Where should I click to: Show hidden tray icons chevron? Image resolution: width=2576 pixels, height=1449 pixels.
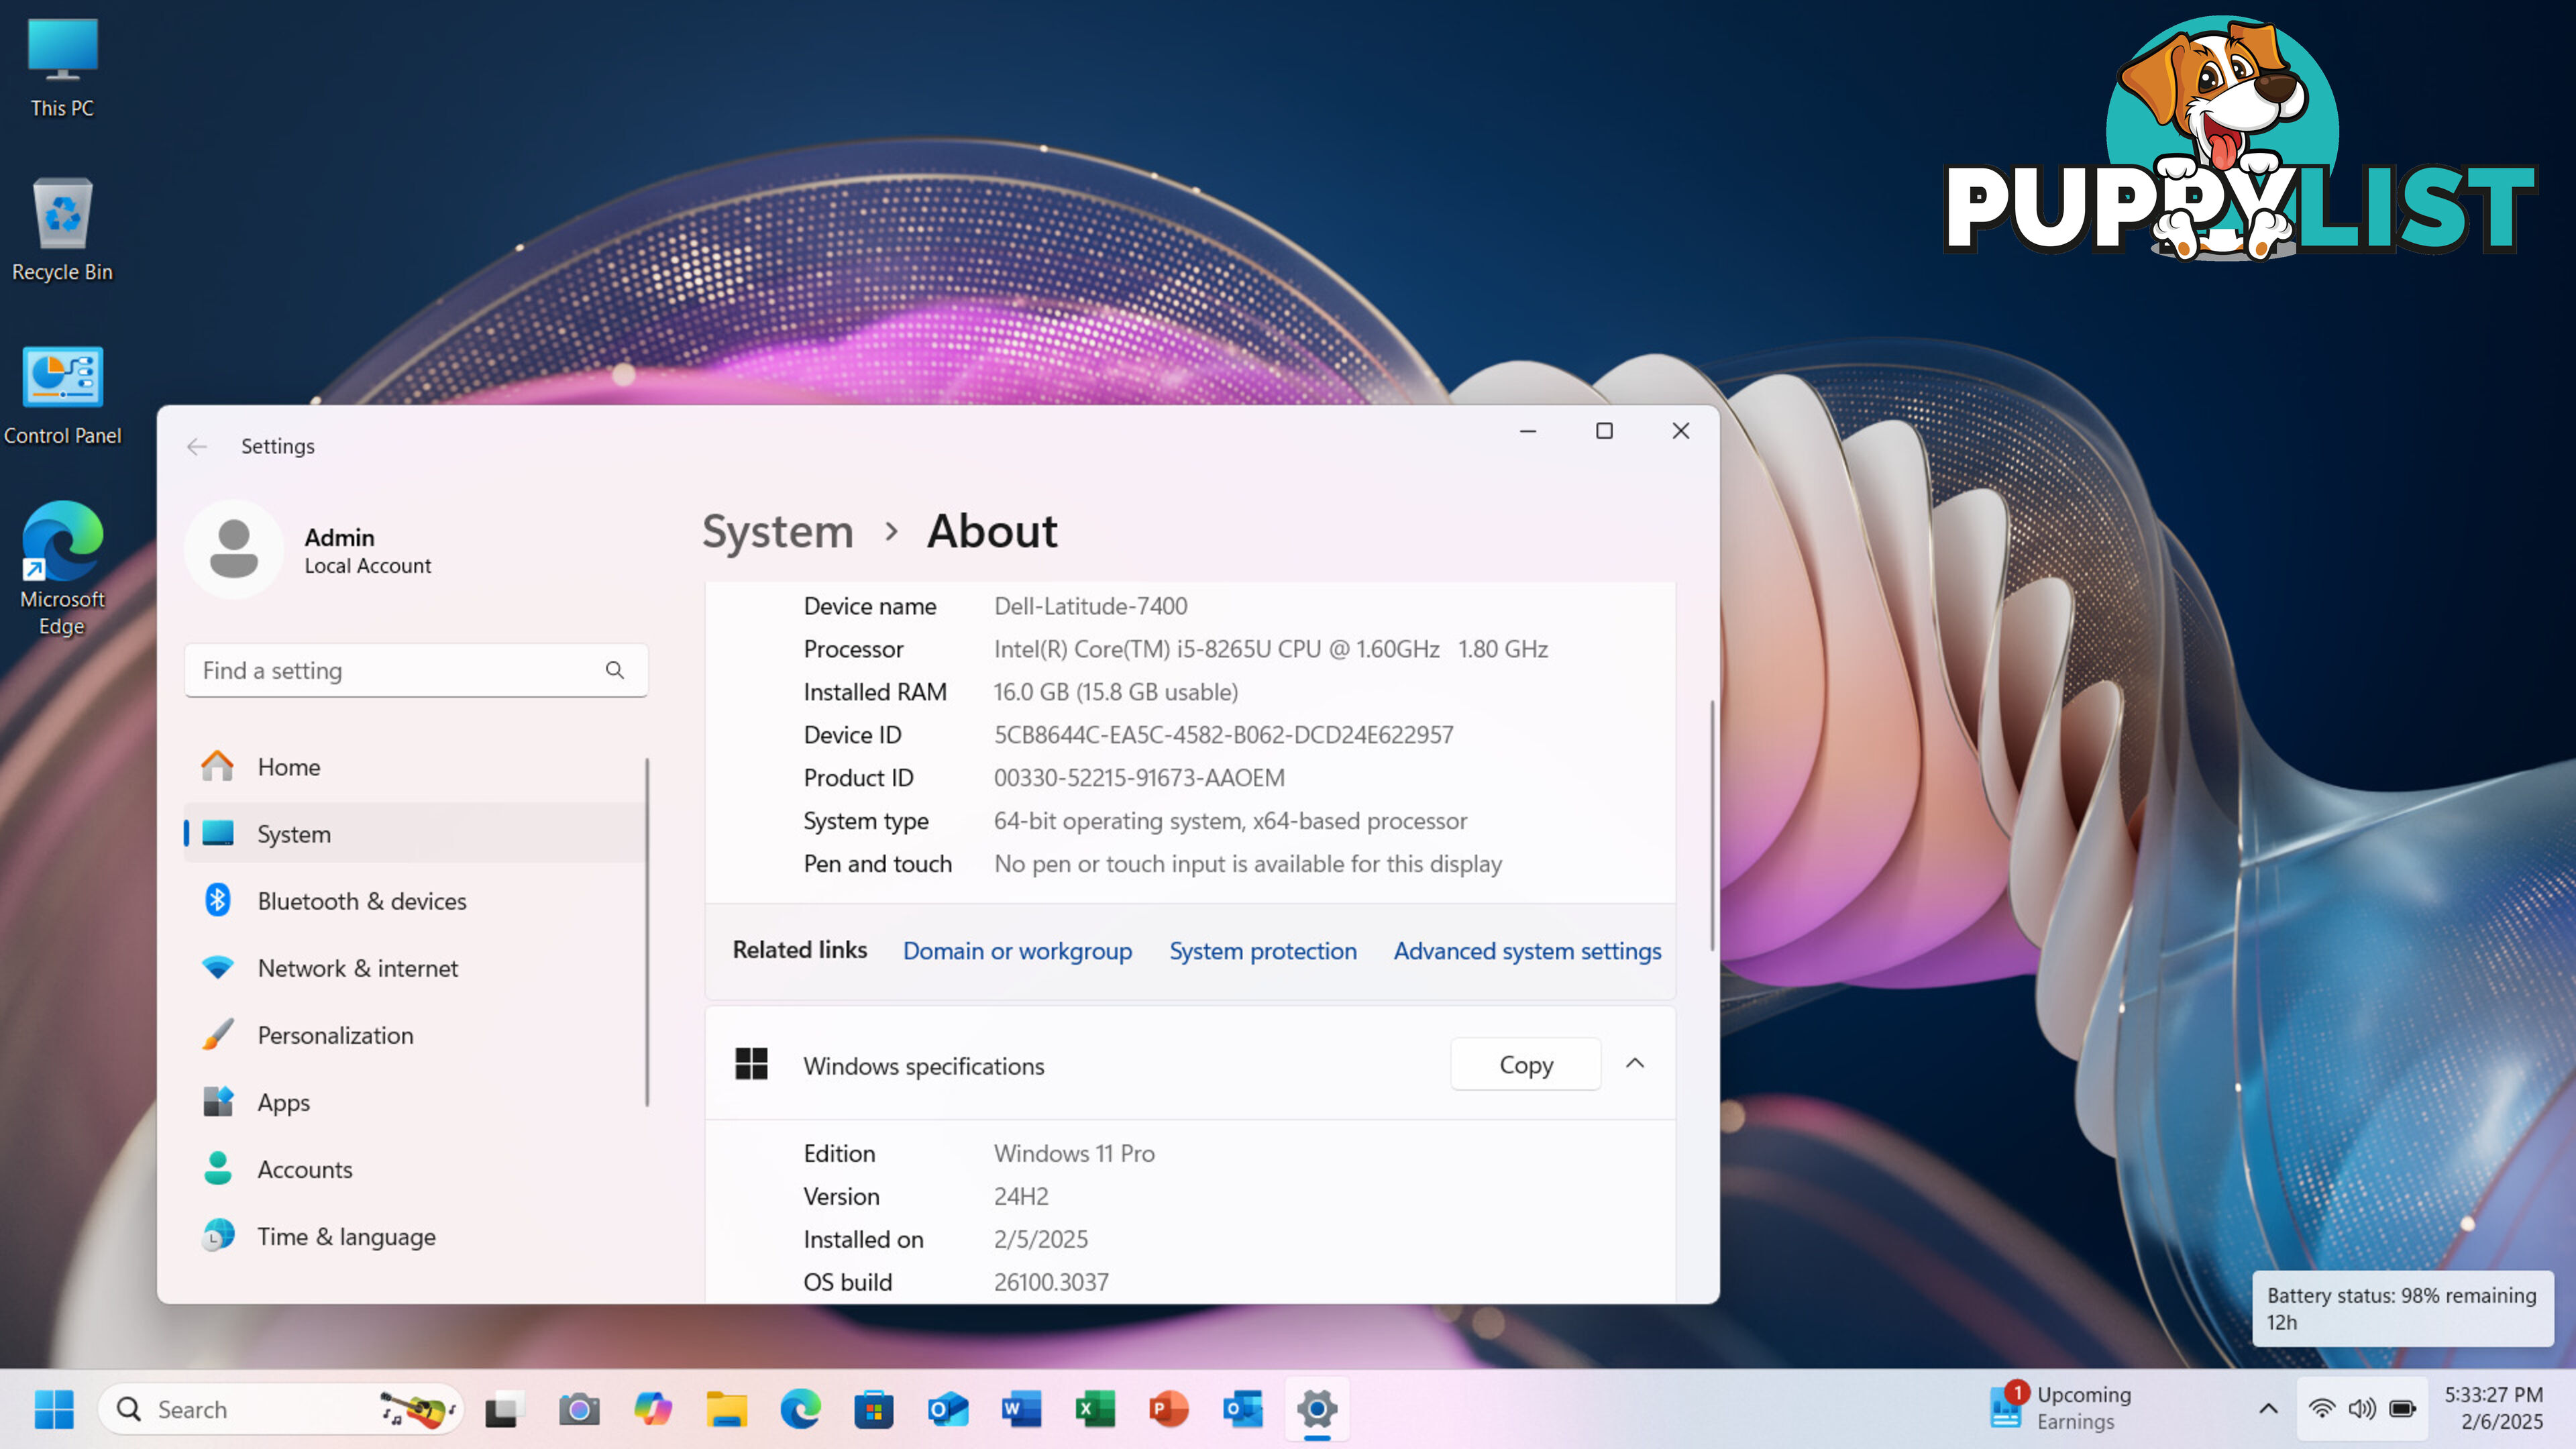2268,1409
